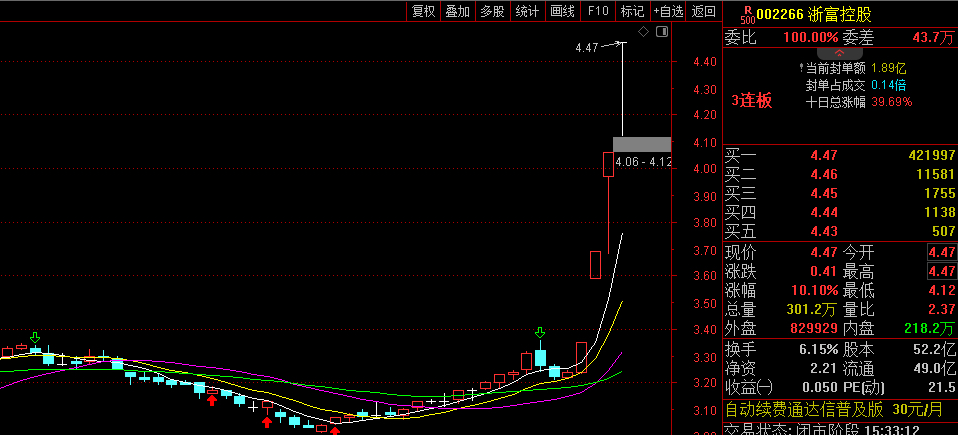Image resolution: width=958 pixels, height=435 pixels.
Task: Click the 内盘 218.2万 value
Action: [x=929, y=328]
